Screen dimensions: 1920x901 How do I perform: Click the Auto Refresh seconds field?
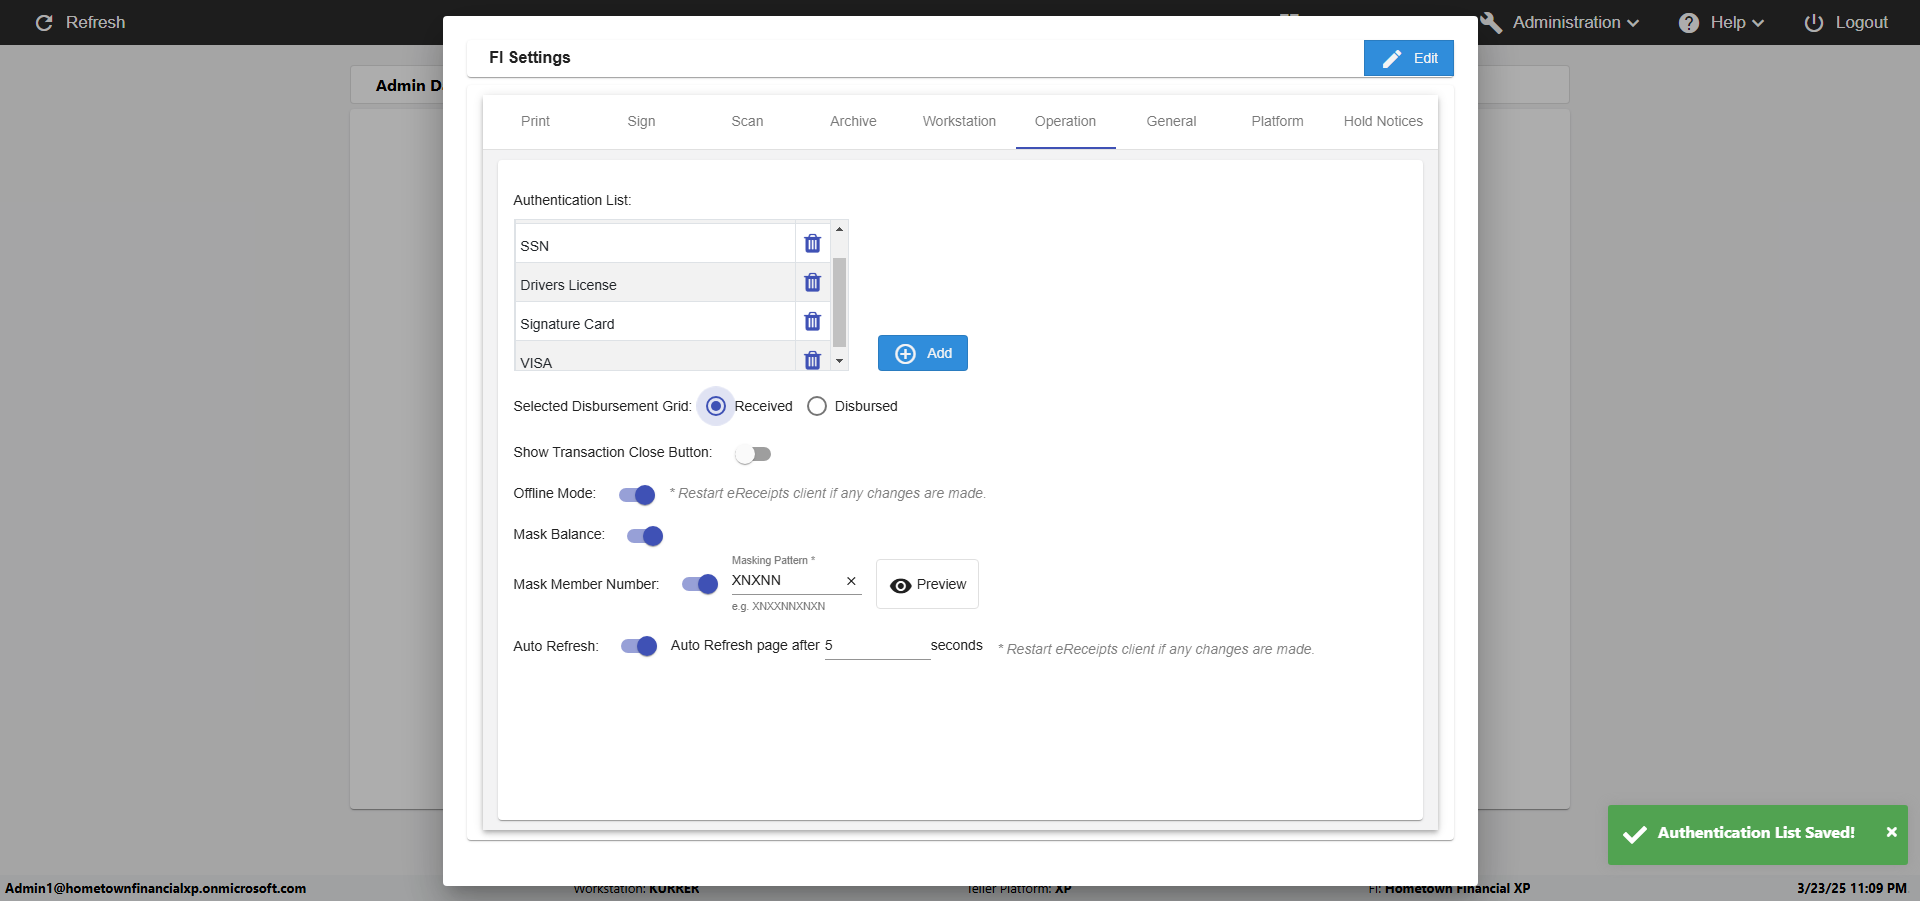tap(877, 646)
